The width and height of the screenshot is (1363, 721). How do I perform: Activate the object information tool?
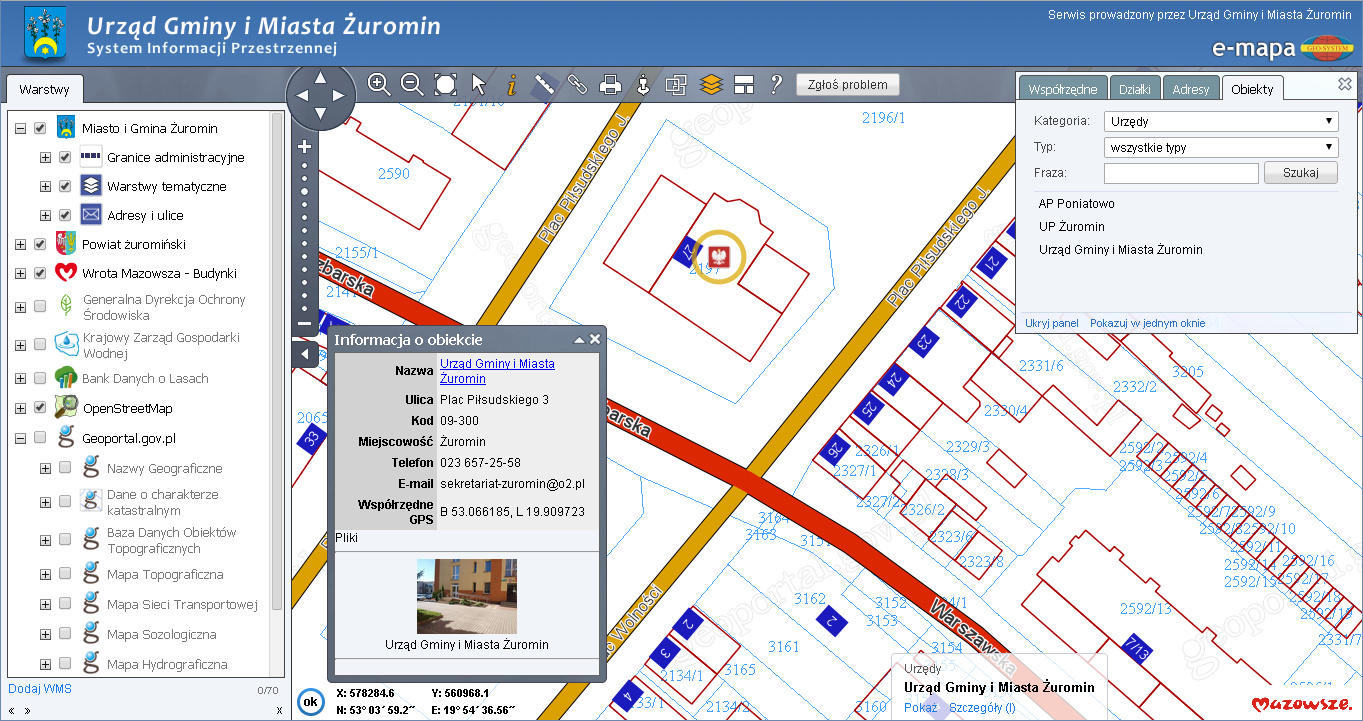pos(512,84)
